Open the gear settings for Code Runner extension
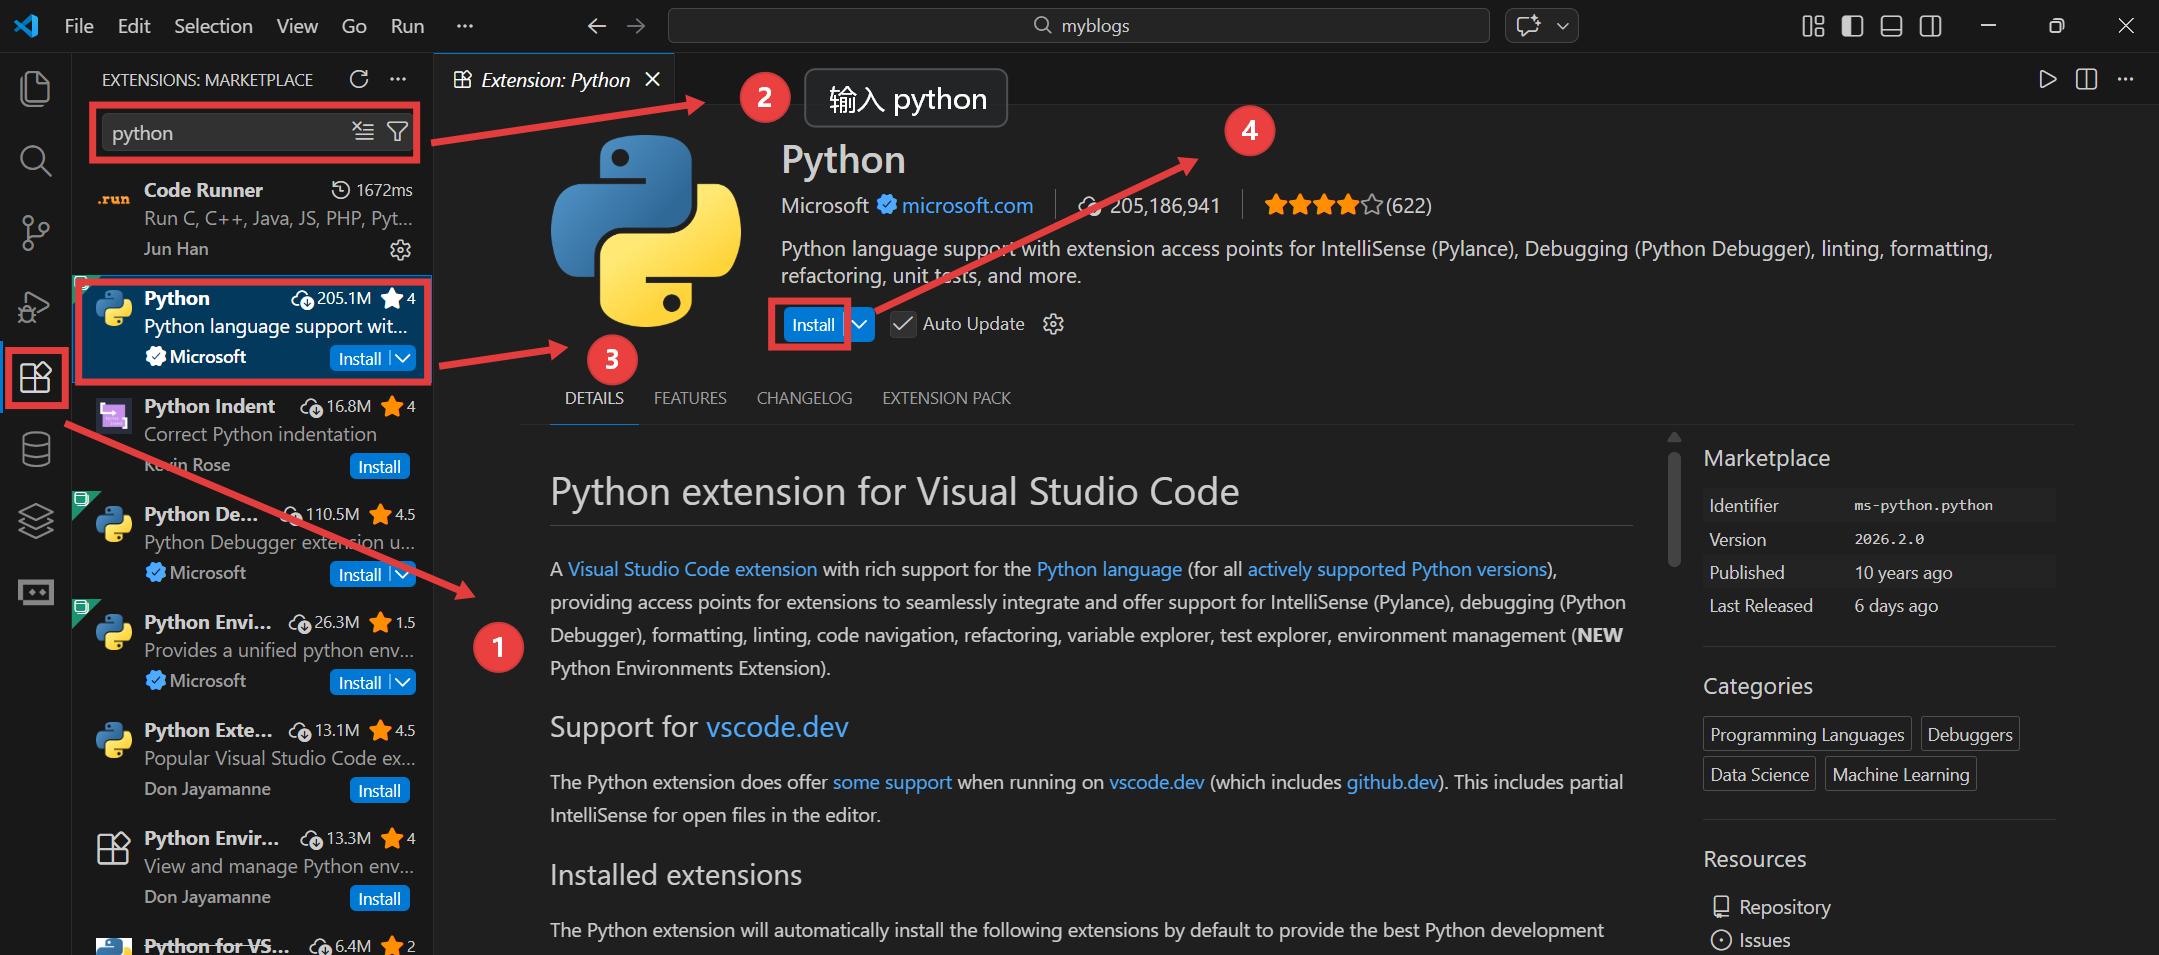The height and width of the screenshot is (955, 2159). pyautogui.click(x=401, y=250)
